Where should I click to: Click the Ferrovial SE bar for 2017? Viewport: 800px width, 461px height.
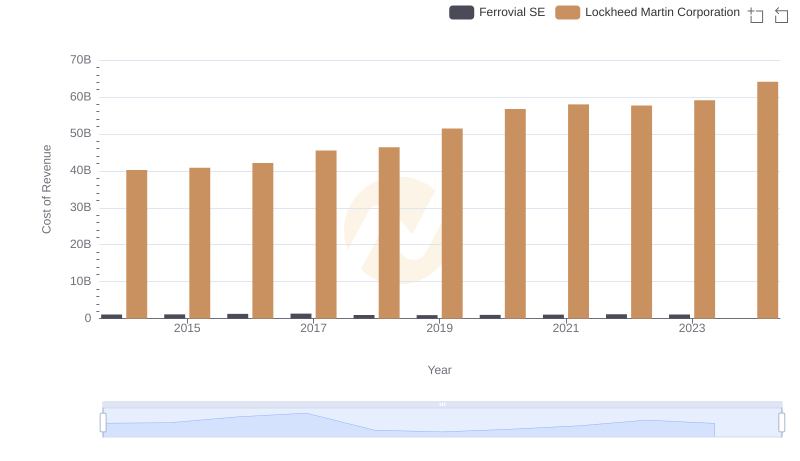[301, 316]
